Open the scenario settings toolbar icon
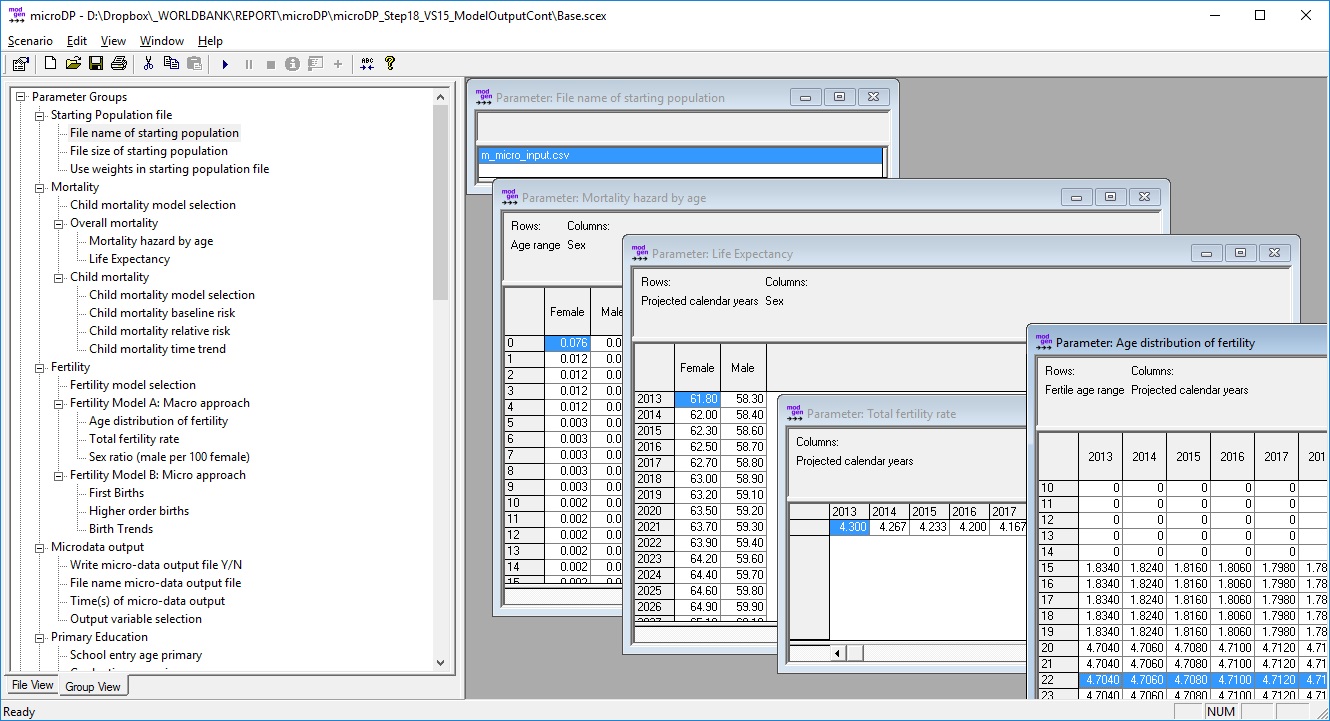 pos(20,64)
